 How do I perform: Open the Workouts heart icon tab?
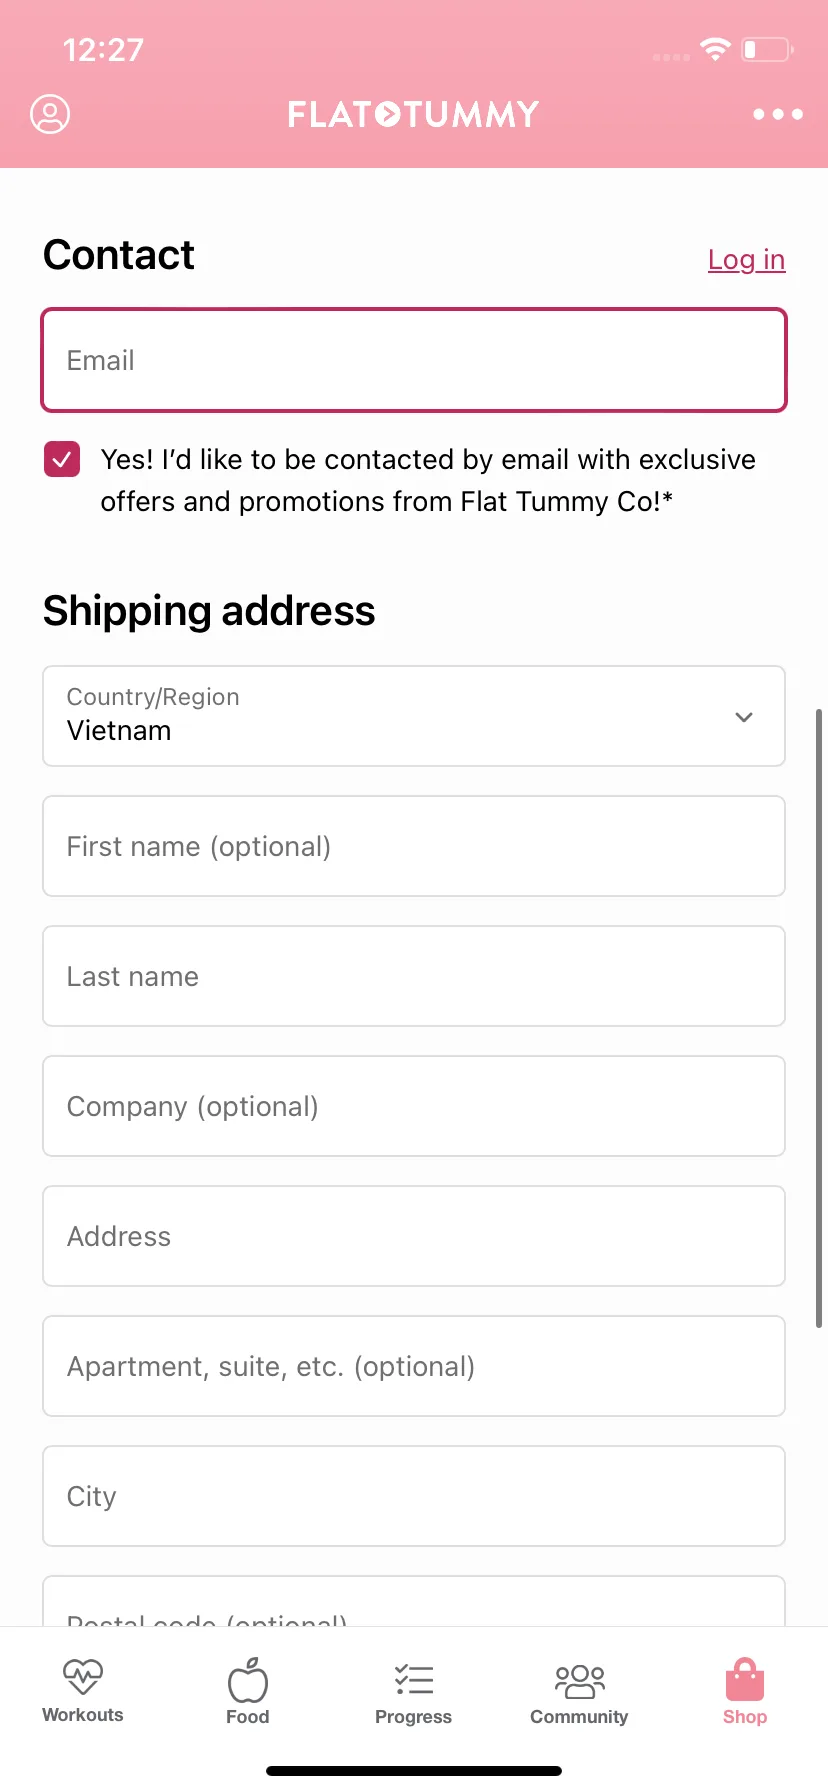click(83, 1692)
